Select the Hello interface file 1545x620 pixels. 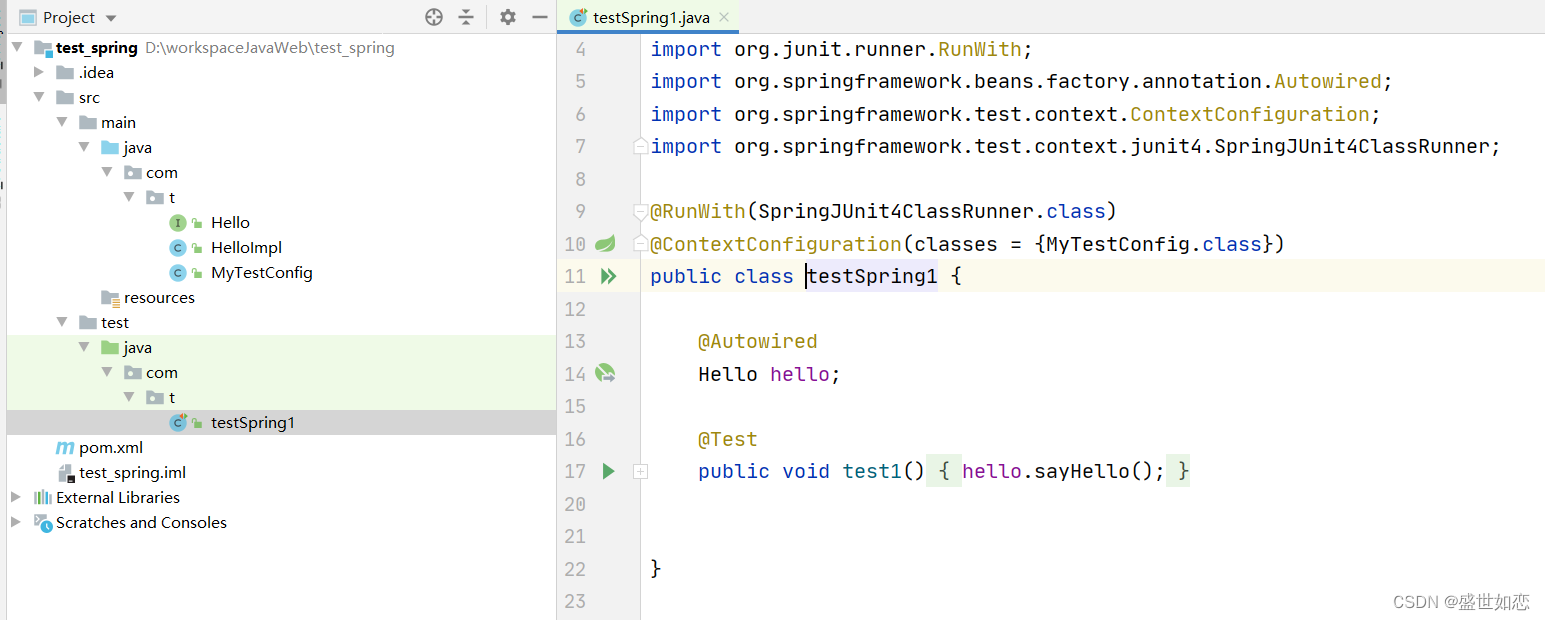(x=230, y=222)
